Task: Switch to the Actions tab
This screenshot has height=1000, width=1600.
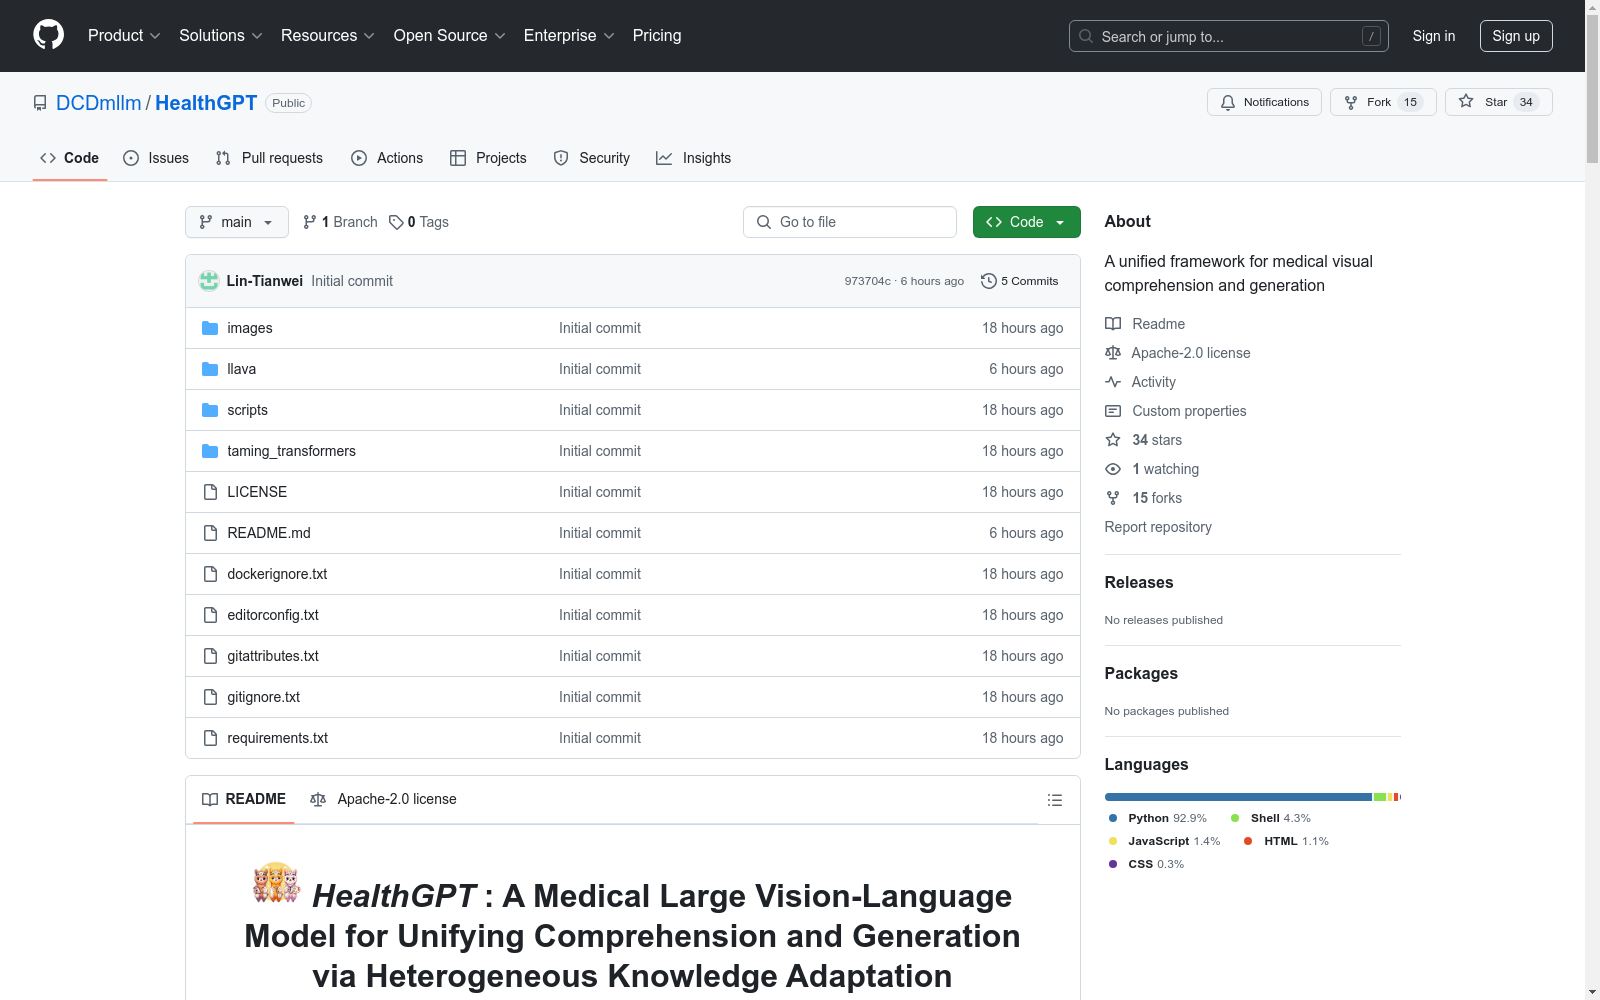Action: click(x=387, y=158)
